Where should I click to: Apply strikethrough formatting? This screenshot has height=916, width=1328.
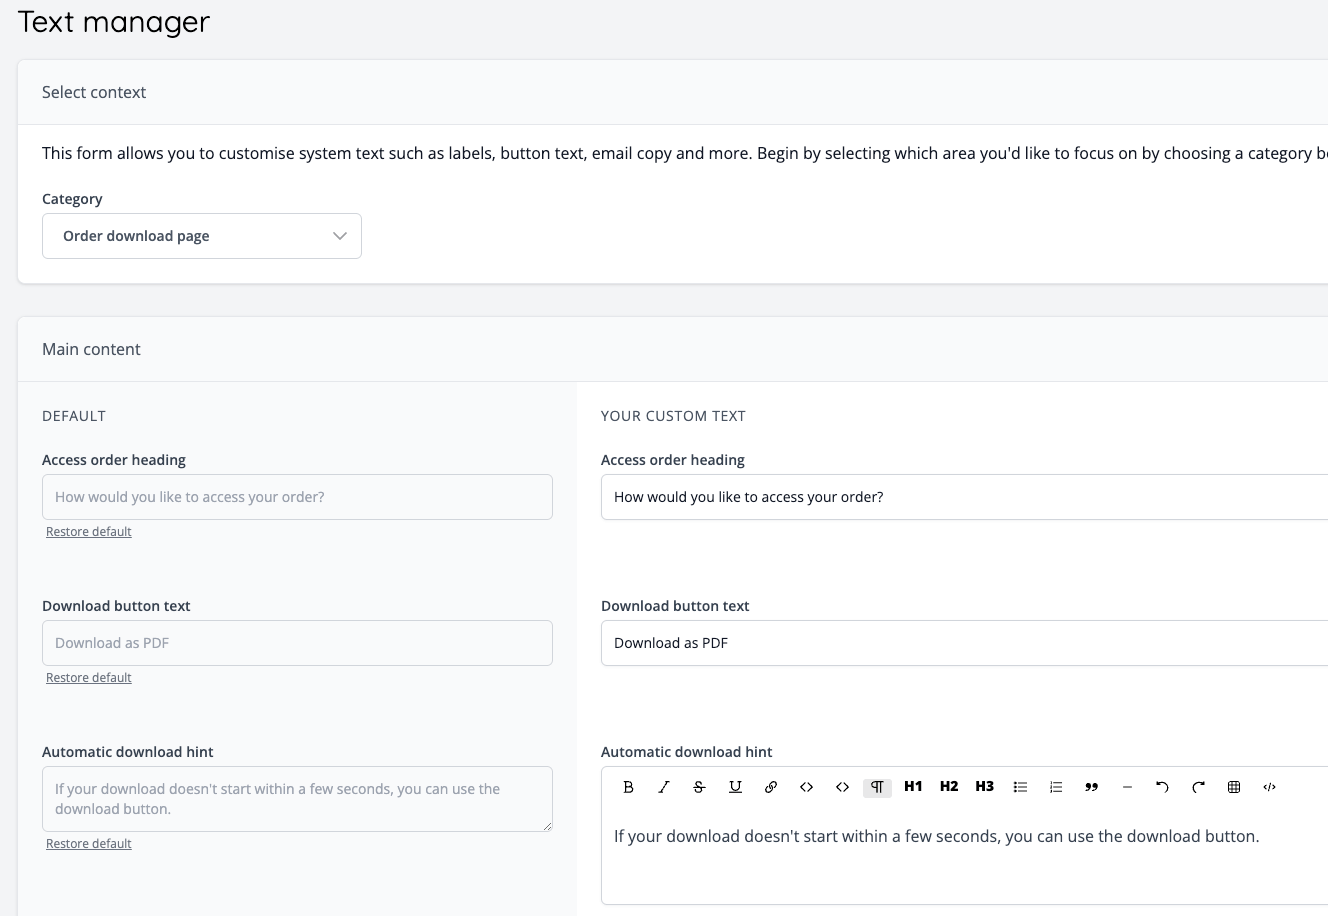[699, 787]
